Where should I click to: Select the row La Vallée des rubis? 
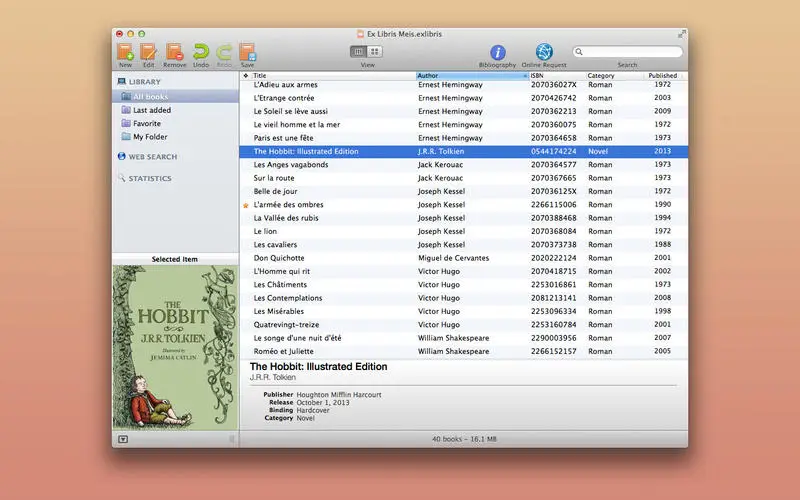click(x=463, y=218)
